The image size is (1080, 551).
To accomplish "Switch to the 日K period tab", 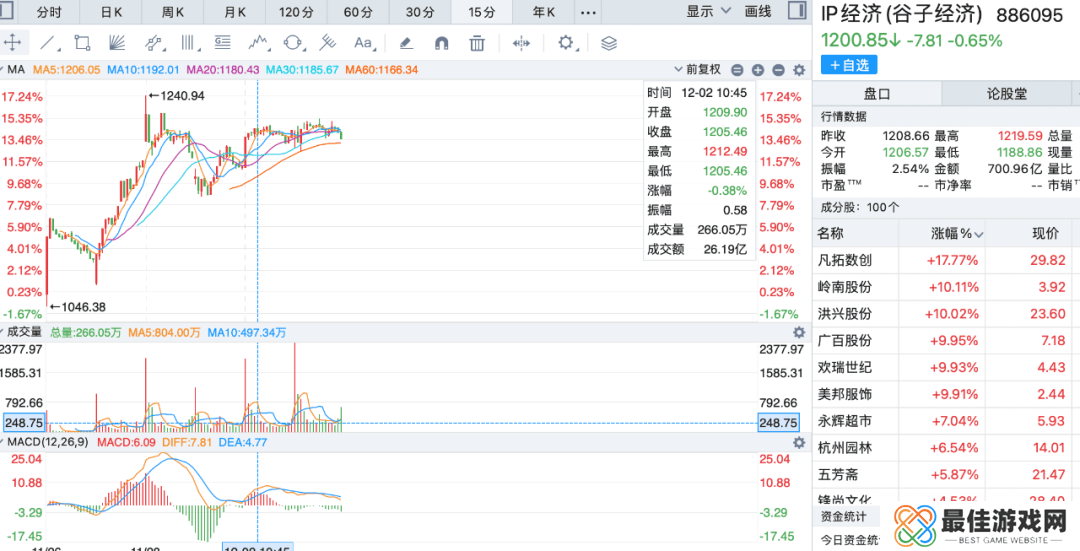I will (112, 12).
